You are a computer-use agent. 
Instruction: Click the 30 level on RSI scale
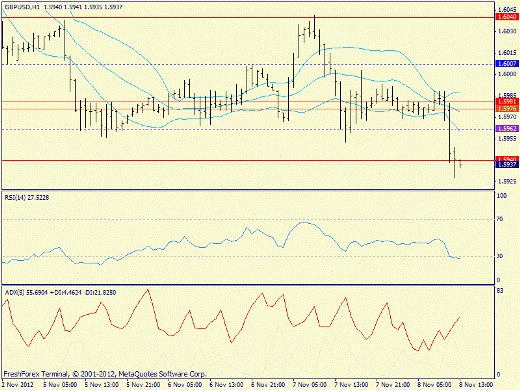(500, 256)
